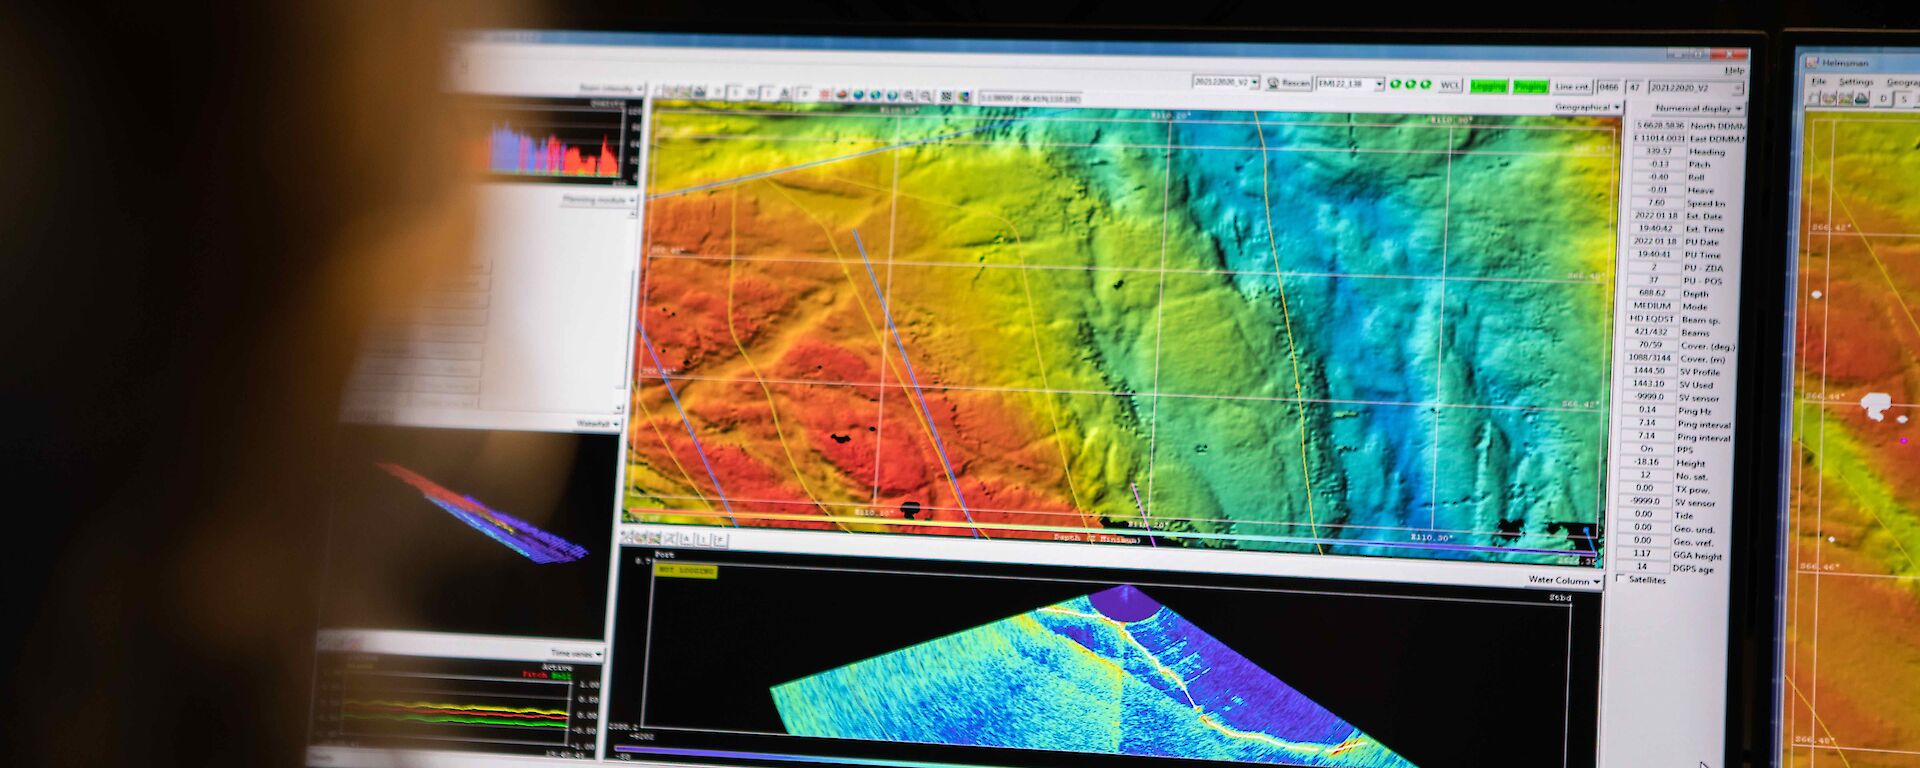Open the Time series panel dropdown

pos(577,653)
